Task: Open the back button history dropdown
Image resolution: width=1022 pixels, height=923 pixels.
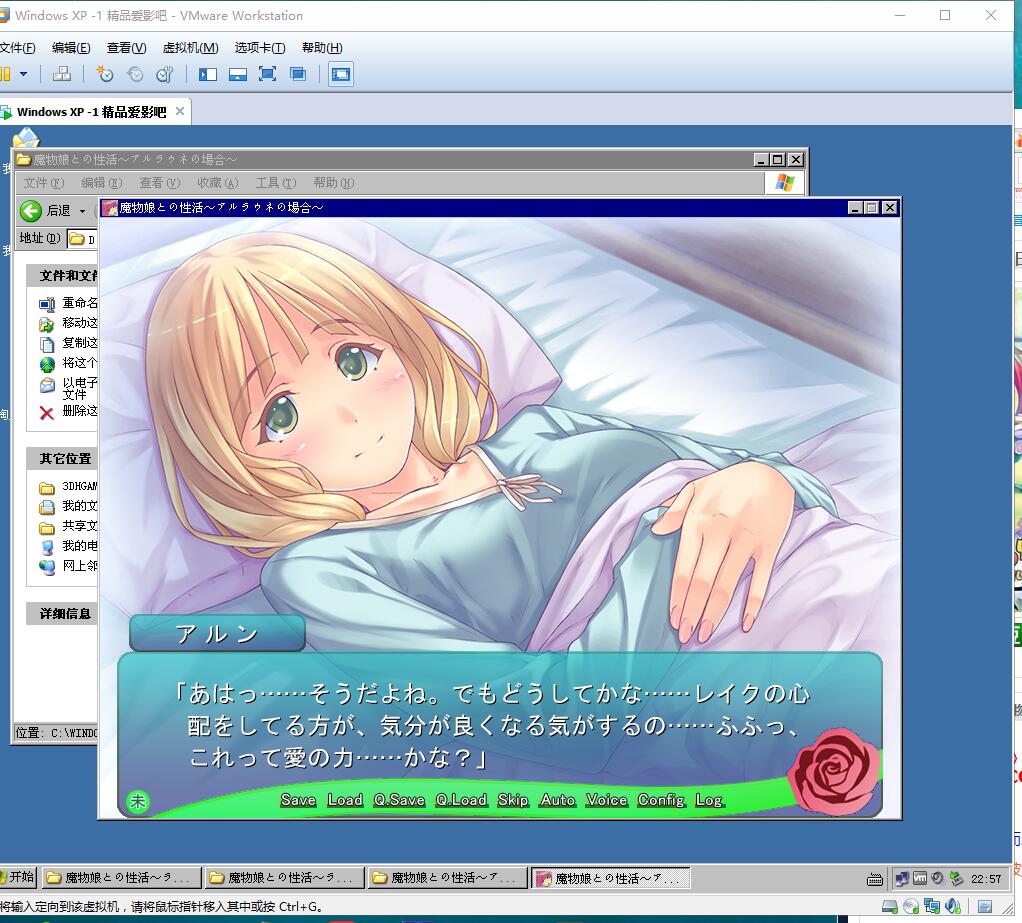Action: coord(83,211)
